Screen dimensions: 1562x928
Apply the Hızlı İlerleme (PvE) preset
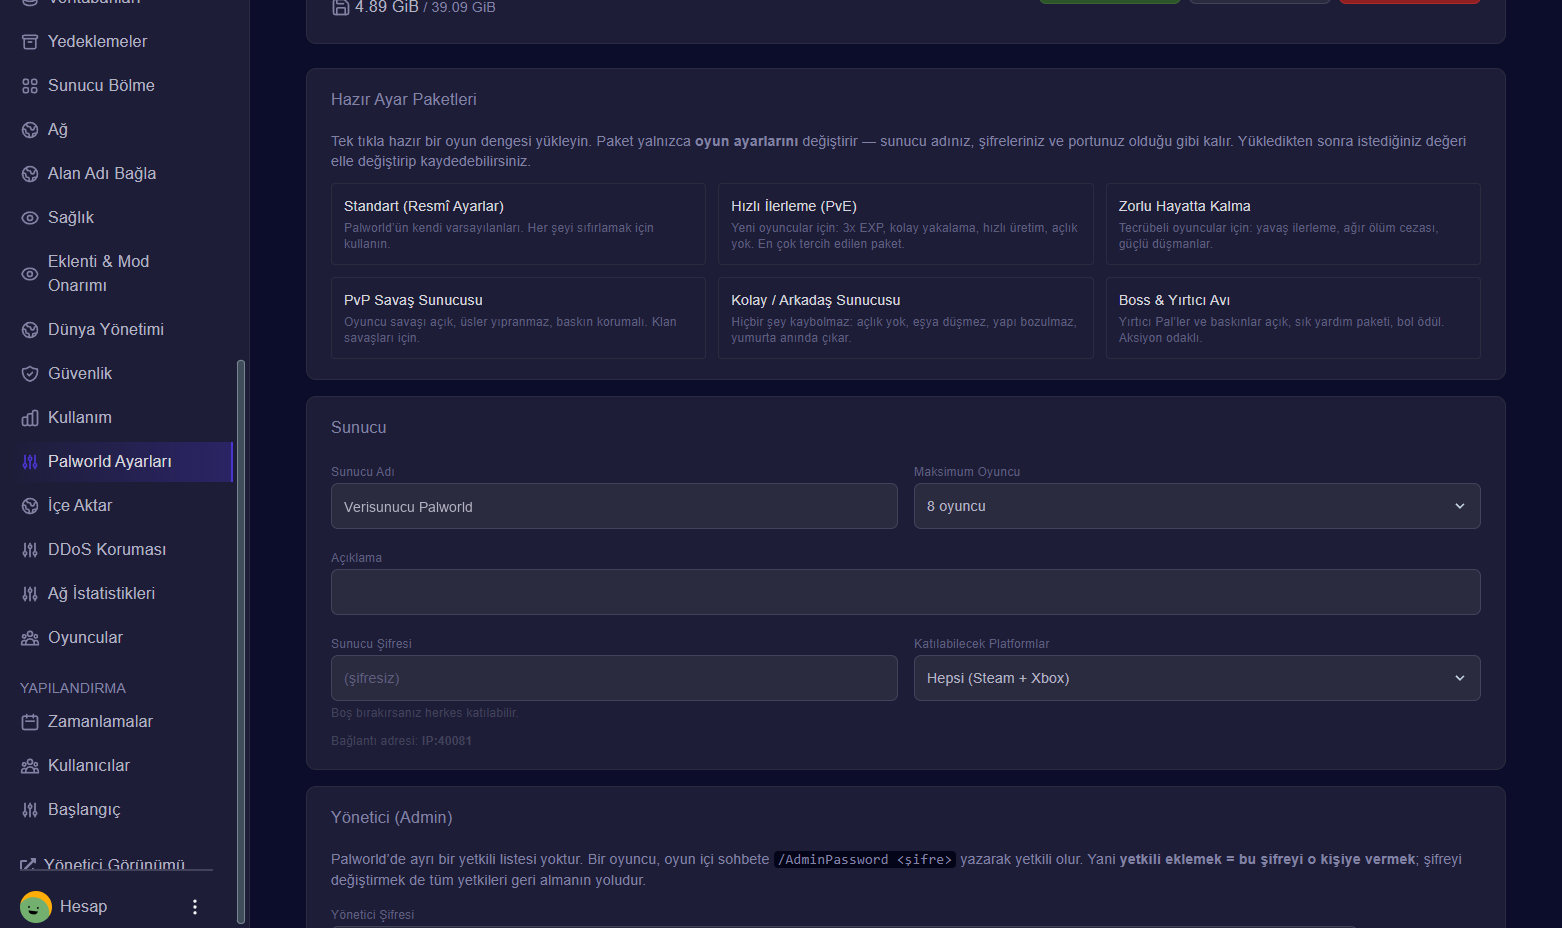pyautogui.click(x=906, y=224)
